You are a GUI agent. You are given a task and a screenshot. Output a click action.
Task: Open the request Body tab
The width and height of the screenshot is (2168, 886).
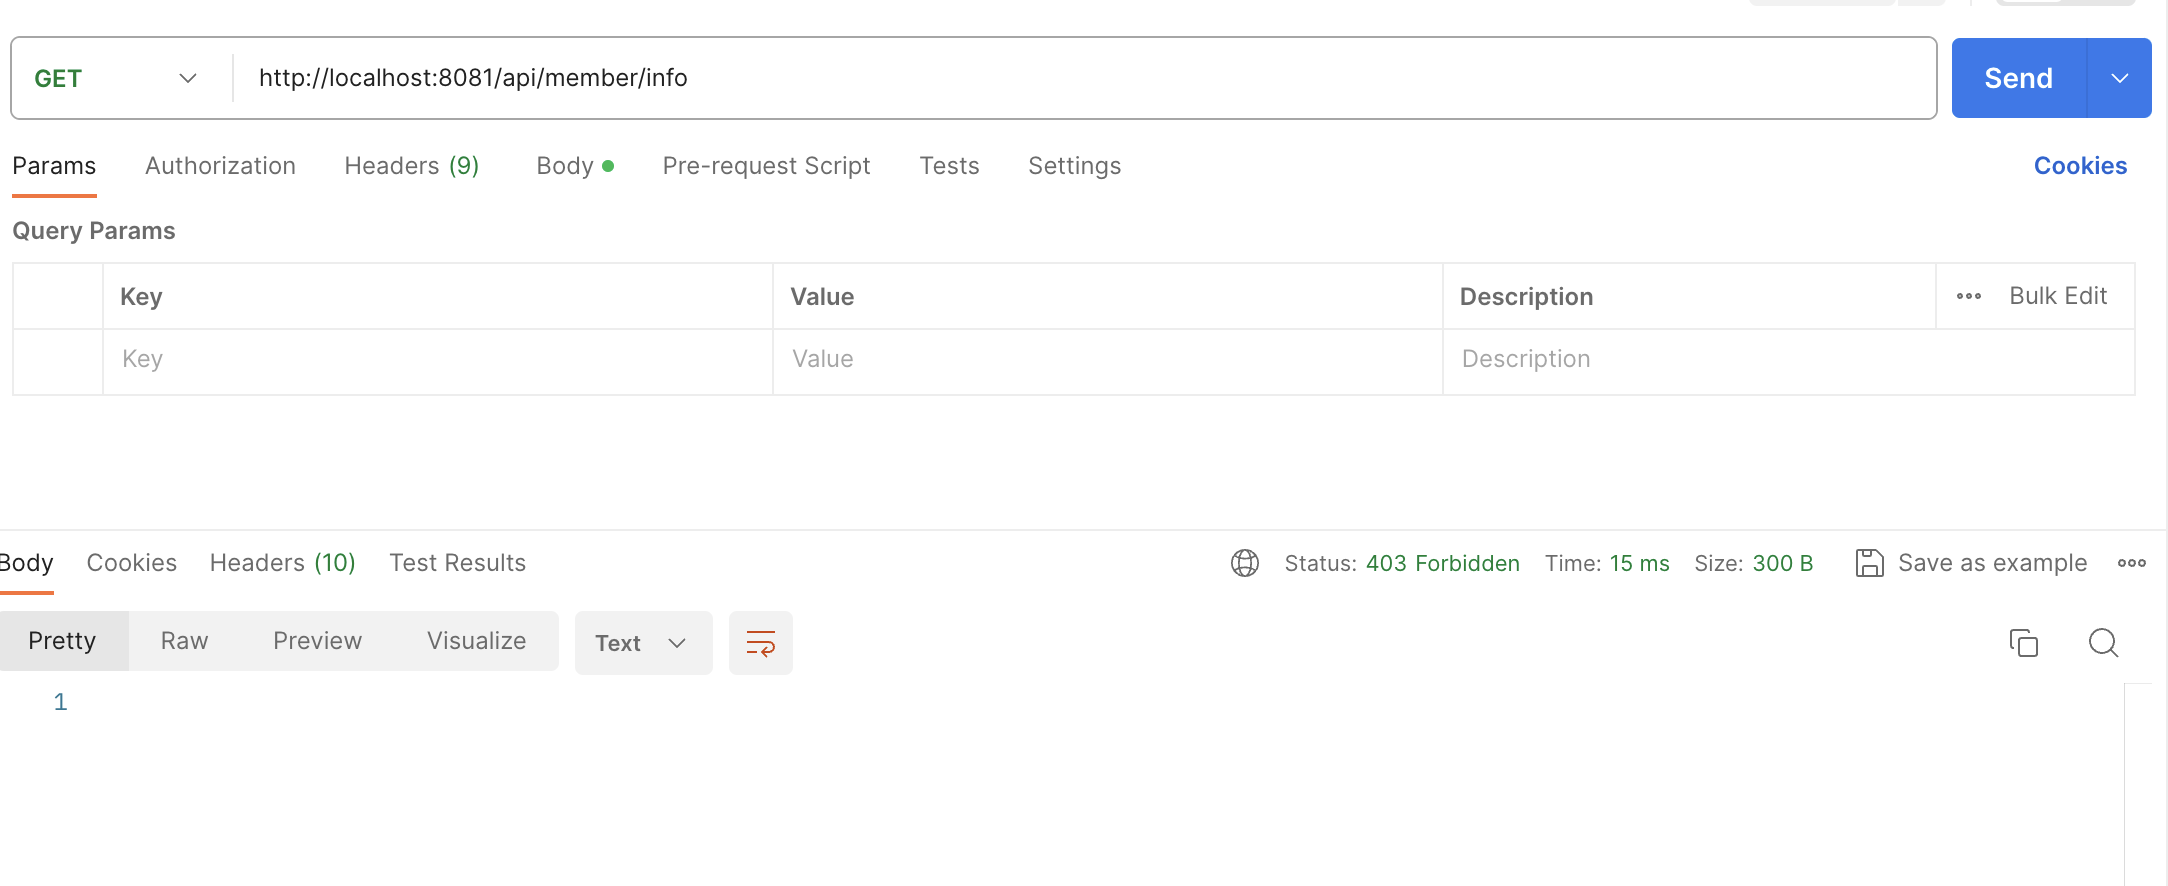(x=575, y=166)
